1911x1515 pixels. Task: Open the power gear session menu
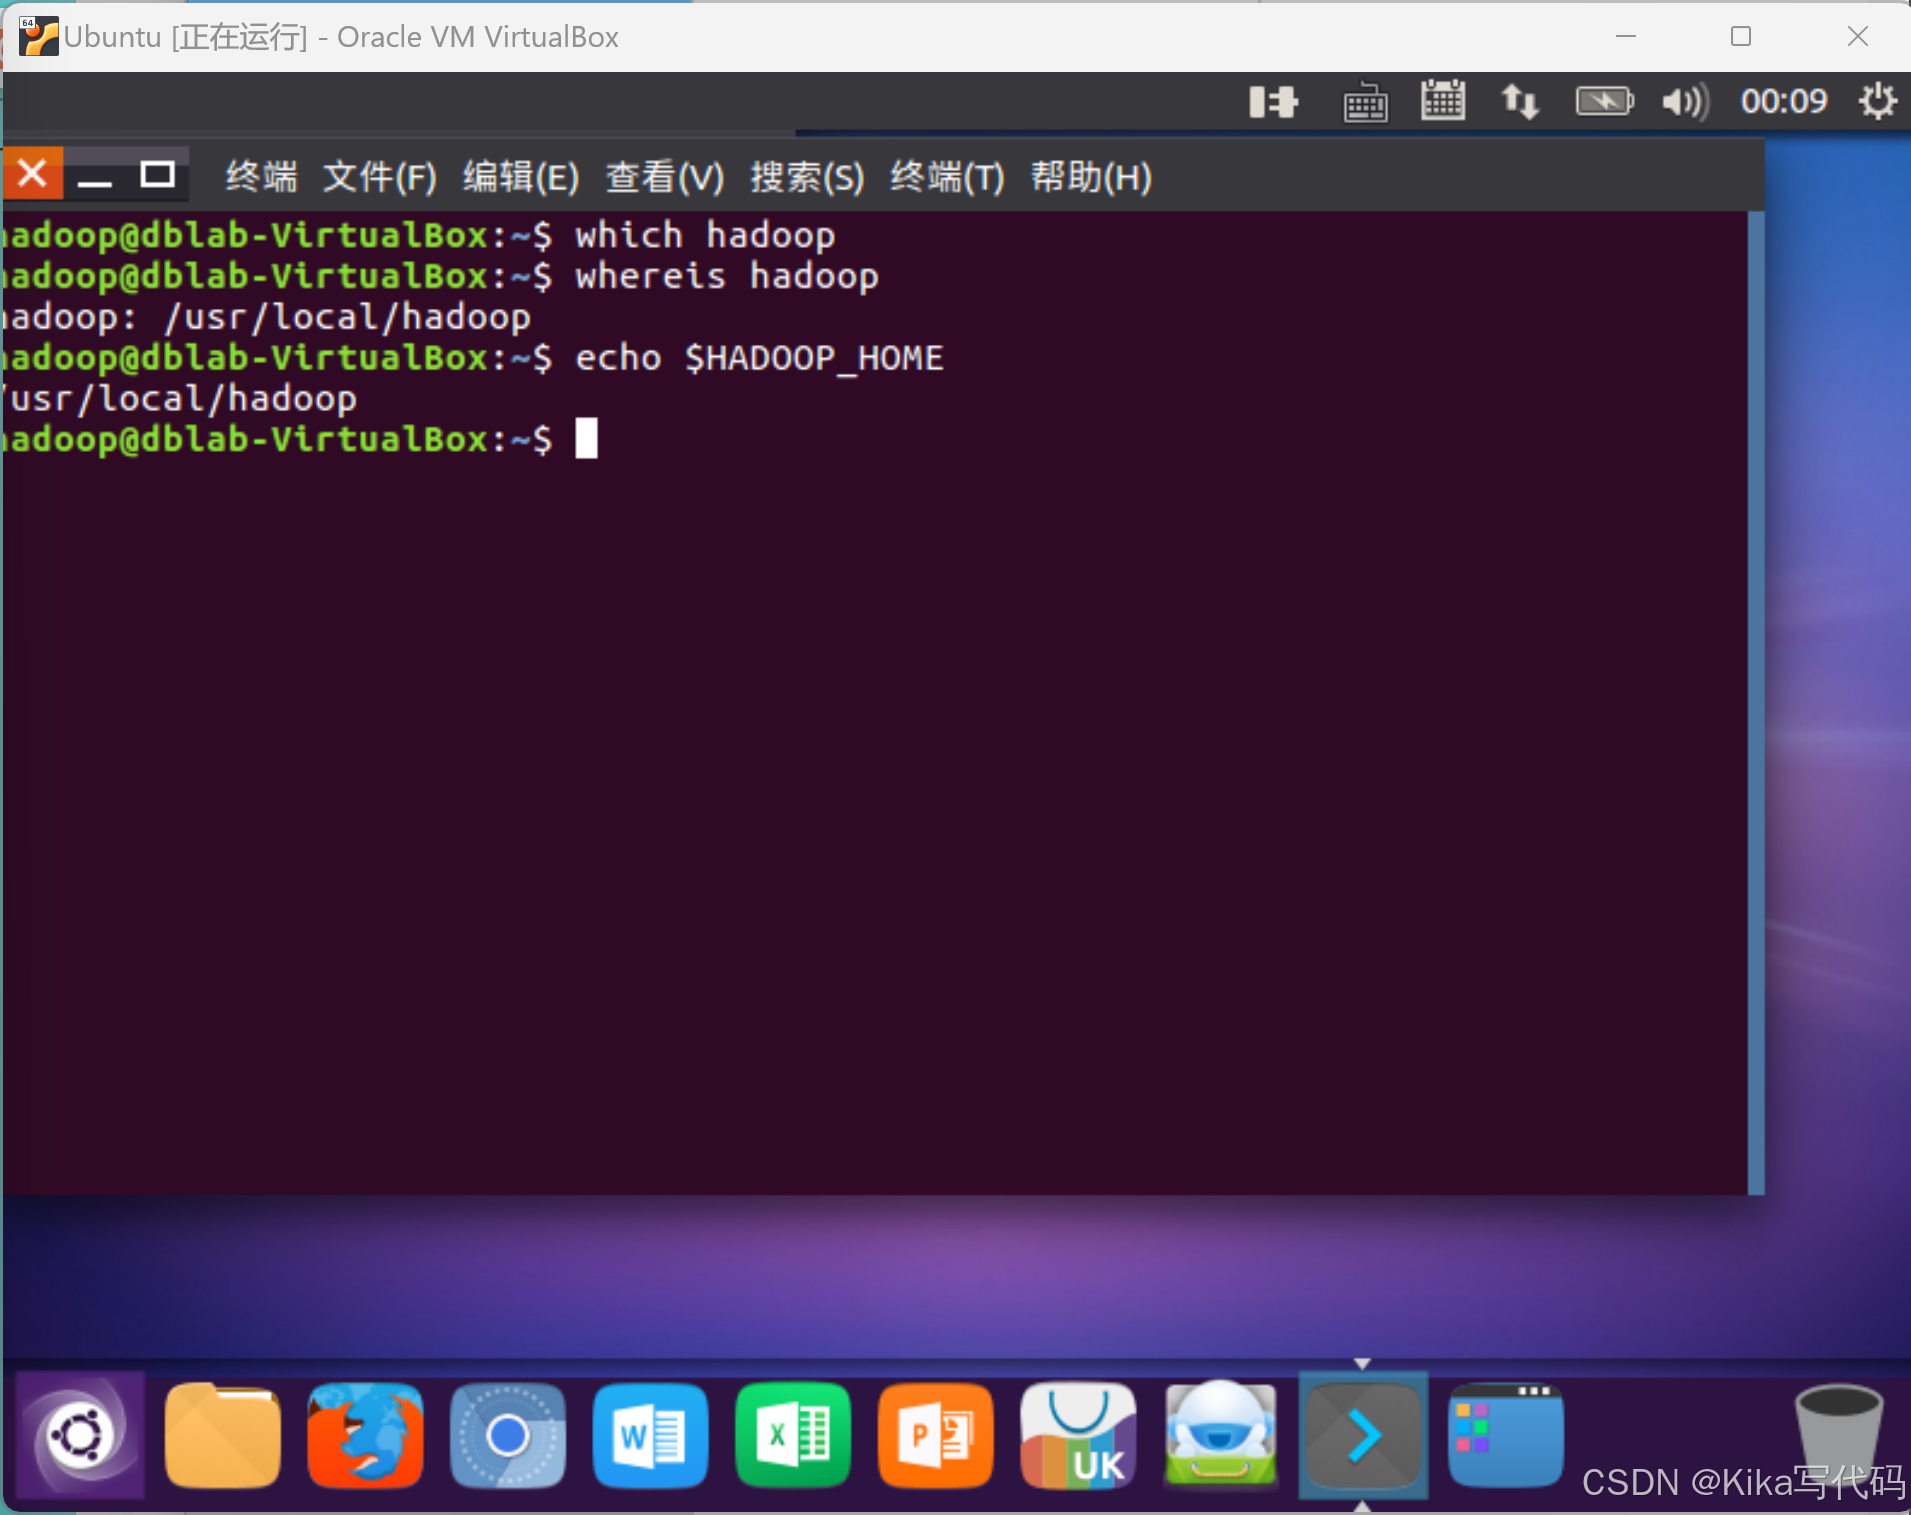[x=1878, y=101]
